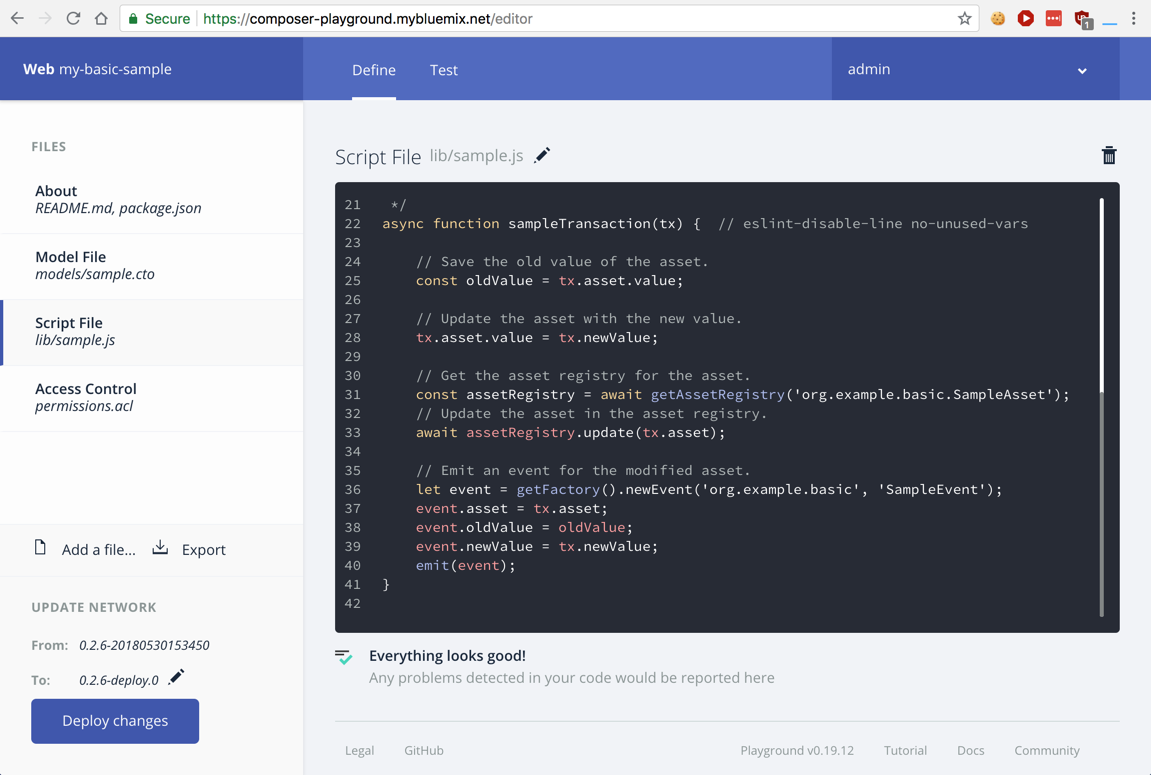Open the admin identity menu
Image resolution: width=1151 pixels, height=775 pixels.
[976, 69]
